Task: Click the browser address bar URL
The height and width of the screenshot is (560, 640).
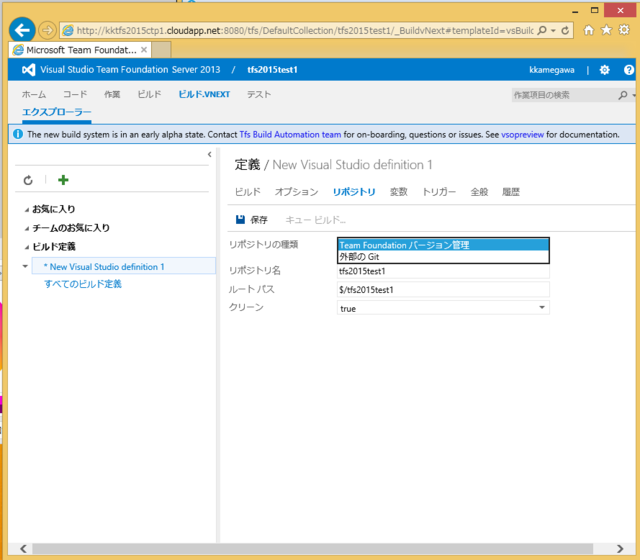Action: (x=304, y=31)
